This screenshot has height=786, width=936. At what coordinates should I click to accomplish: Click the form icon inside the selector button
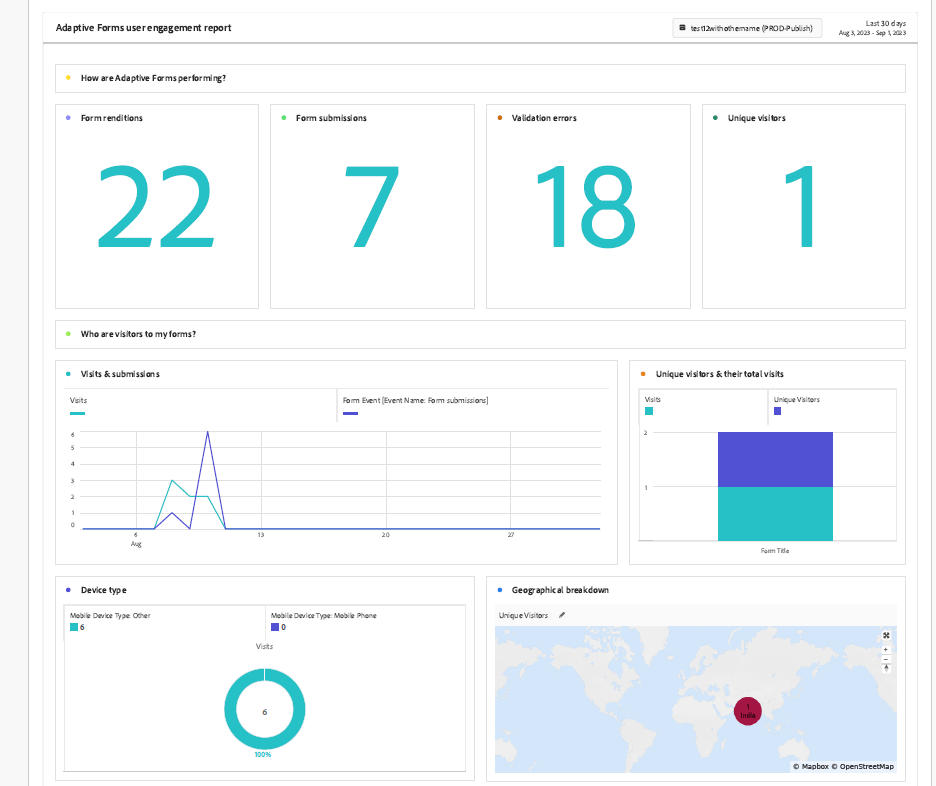click(x=682, y=28)
